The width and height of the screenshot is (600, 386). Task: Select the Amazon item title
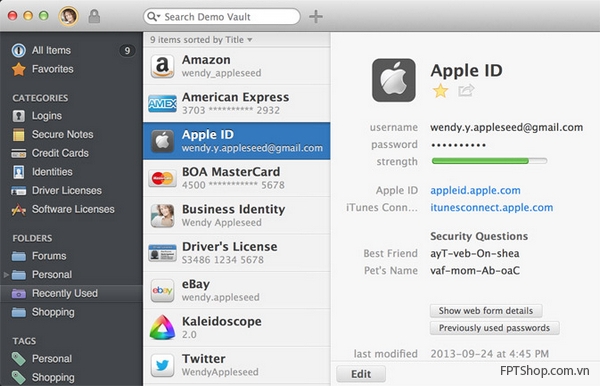pyautogui.click(x=206, y=60)
